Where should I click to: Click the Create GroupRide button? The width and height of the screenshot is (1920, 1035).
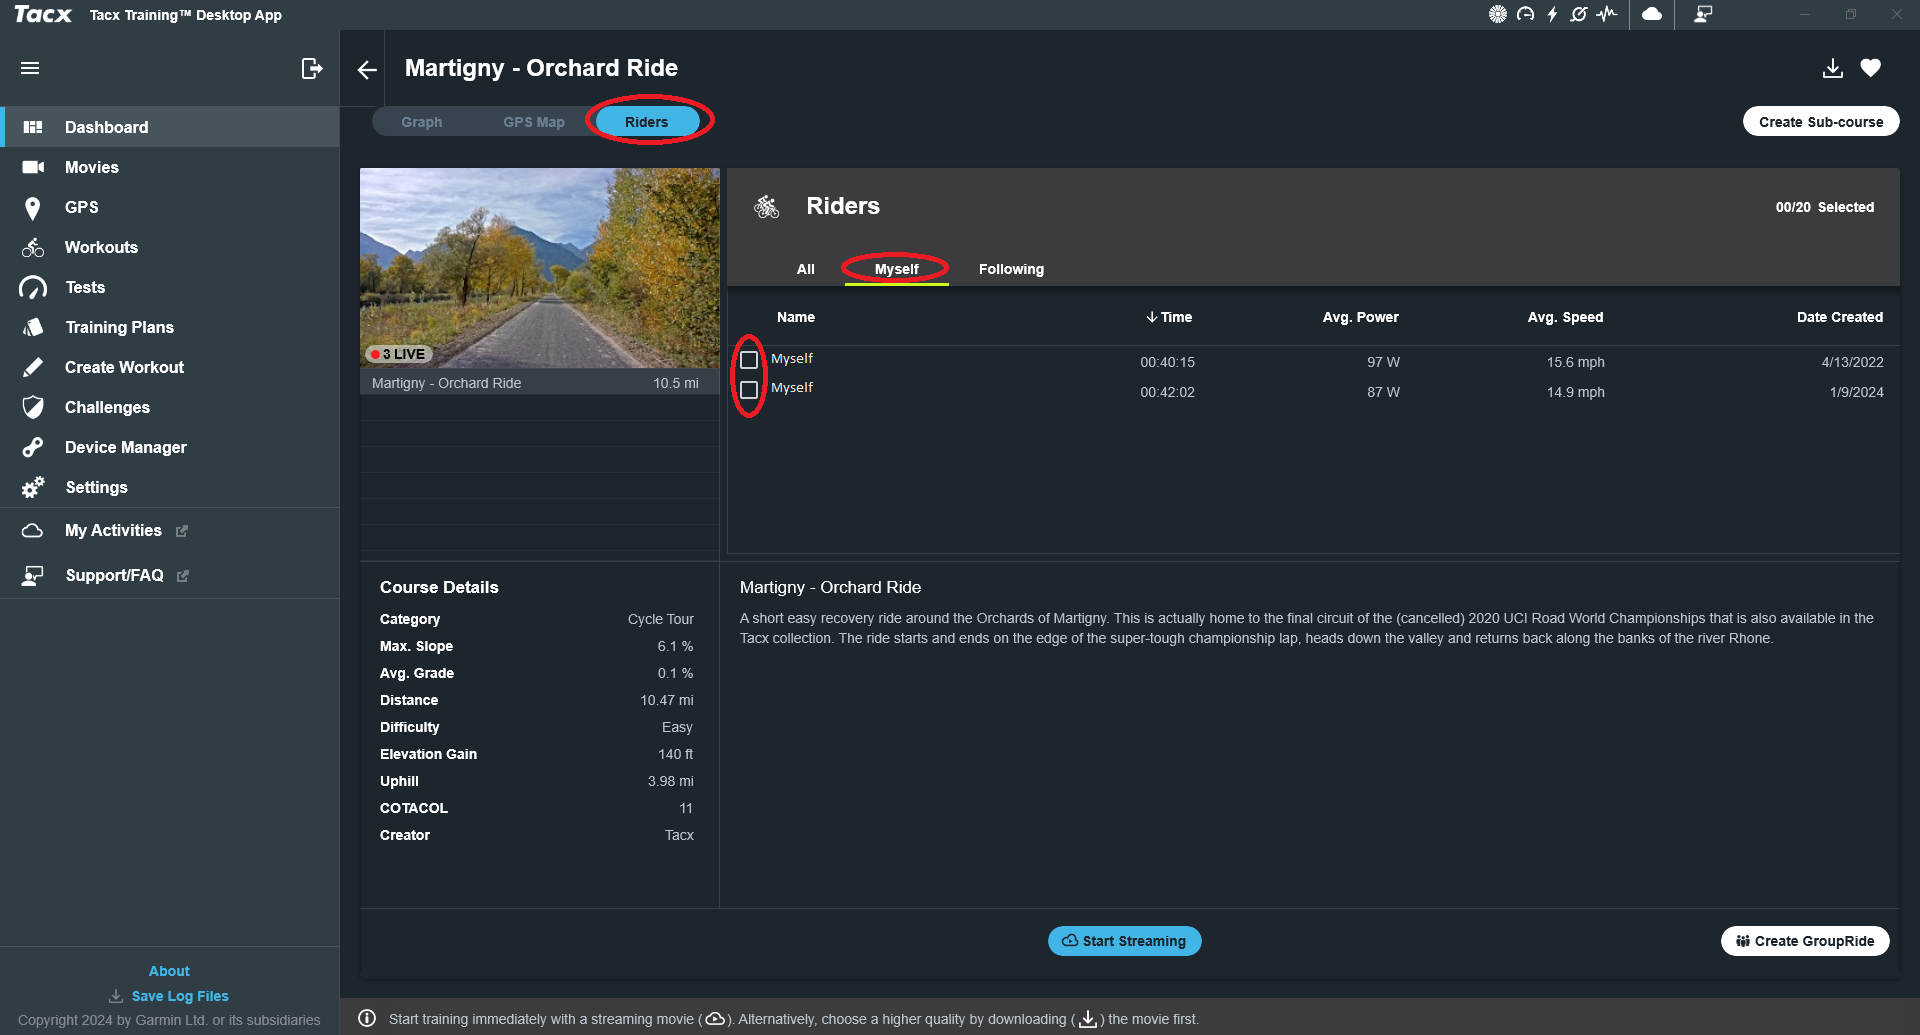(x=1805, y=941)
